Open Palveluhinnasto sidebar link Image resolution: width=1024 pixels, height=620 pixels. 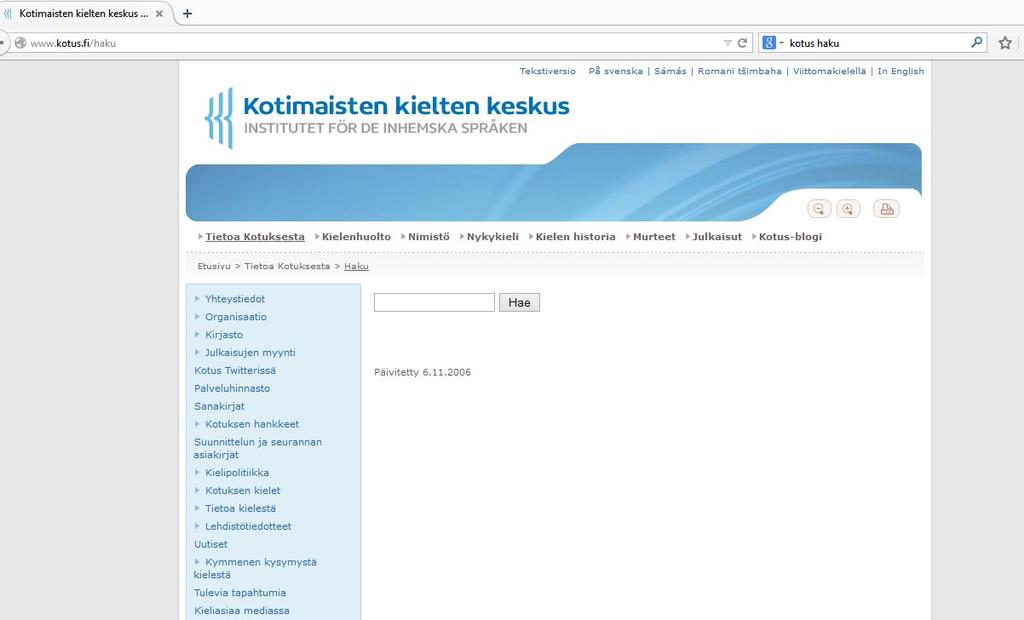232,388
